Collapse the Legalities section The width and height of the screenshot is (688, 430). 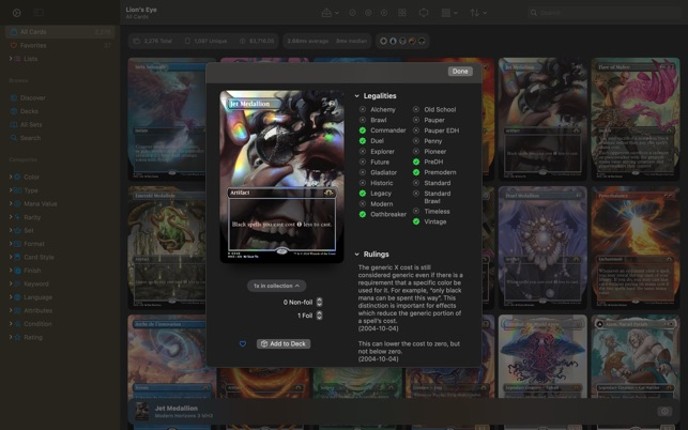(357, 96)
